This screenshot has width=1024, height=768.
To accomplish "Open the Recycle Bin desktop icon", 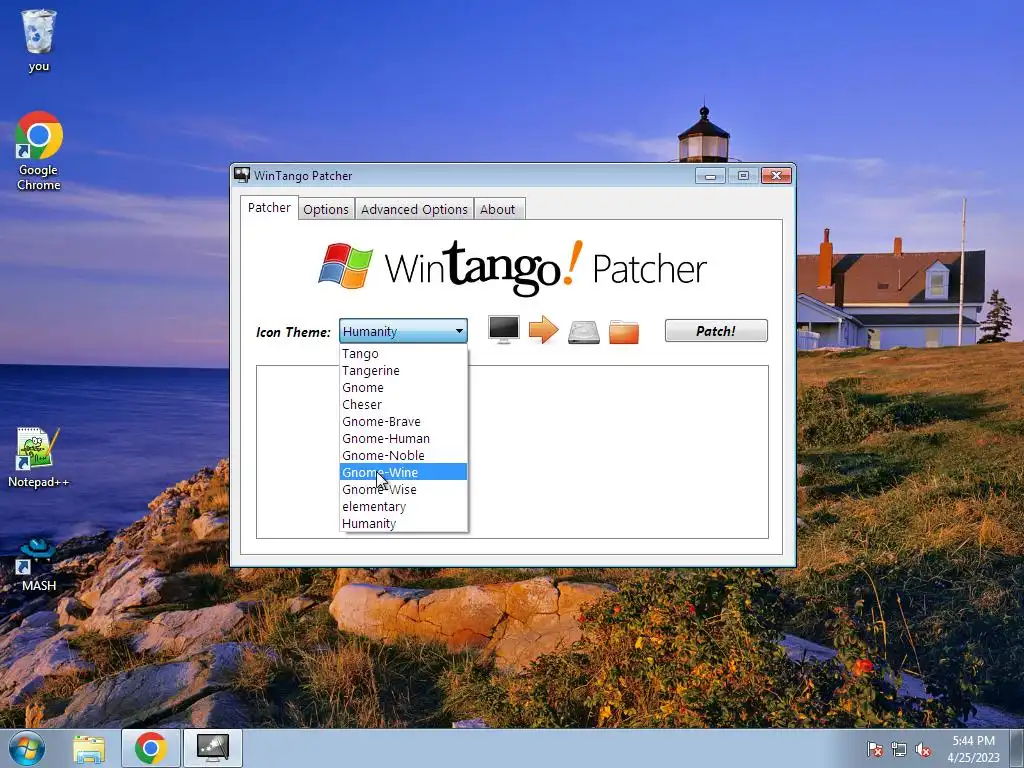I will (x=39, y=40).
